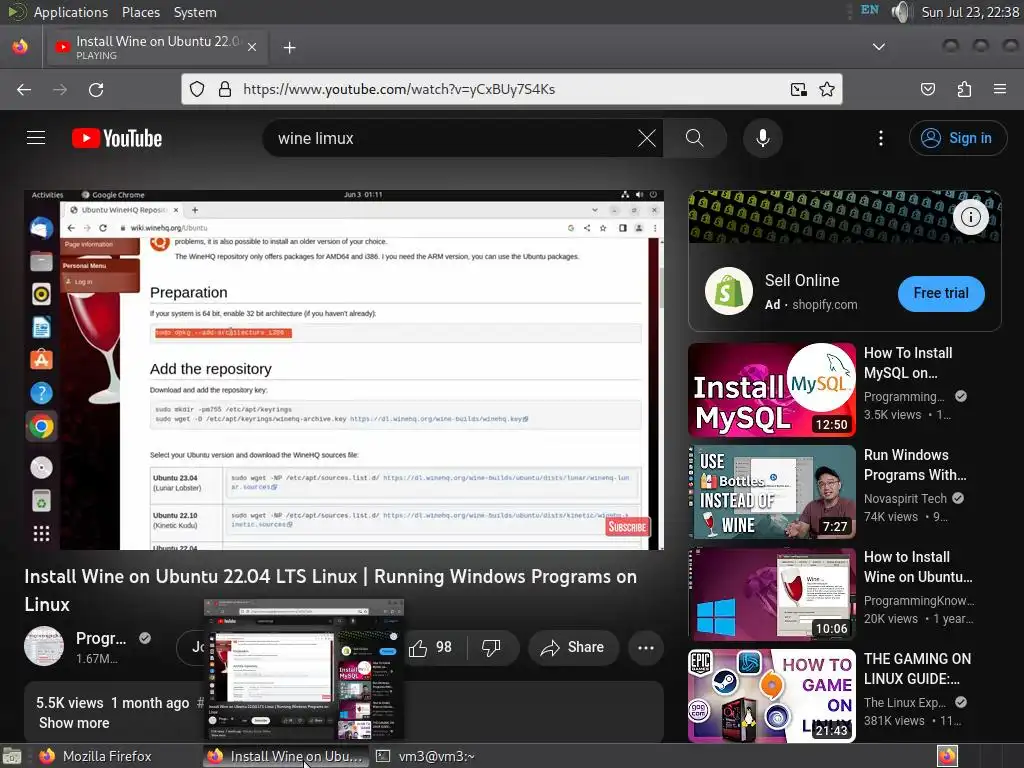Show desktop via bottom-left panel icon
Viewport: 1024px width, 768px height.
[x=12, y=756]
